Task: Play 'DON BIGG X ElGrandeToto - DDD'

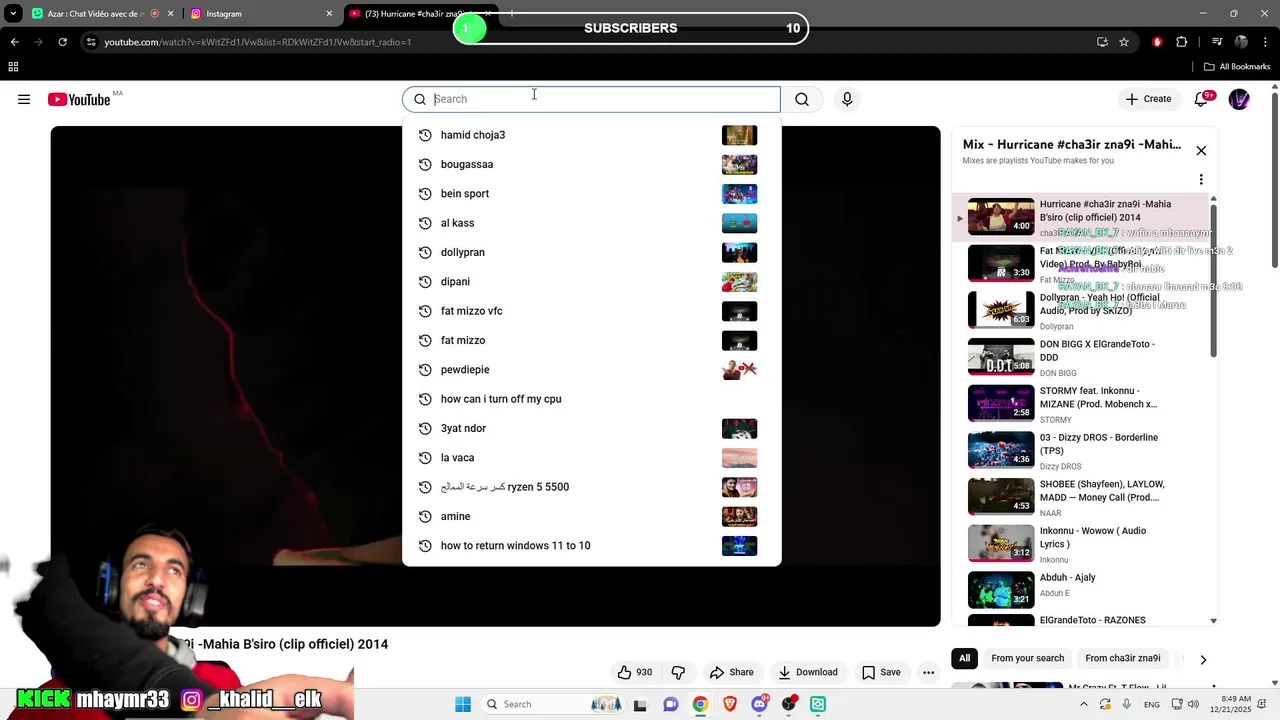Action: point(1080,358)
